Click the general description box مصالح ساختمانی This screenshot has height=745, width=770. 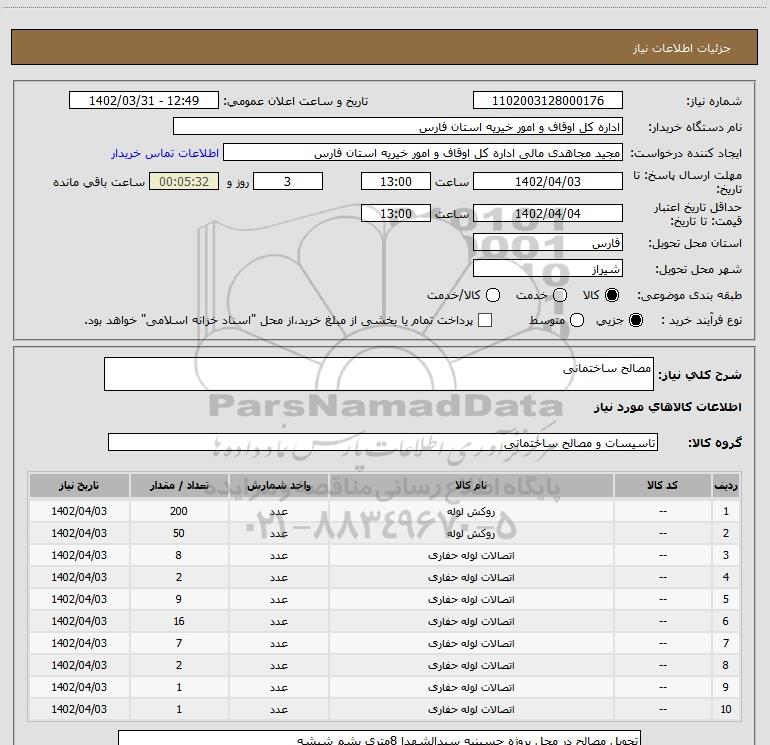379,374
